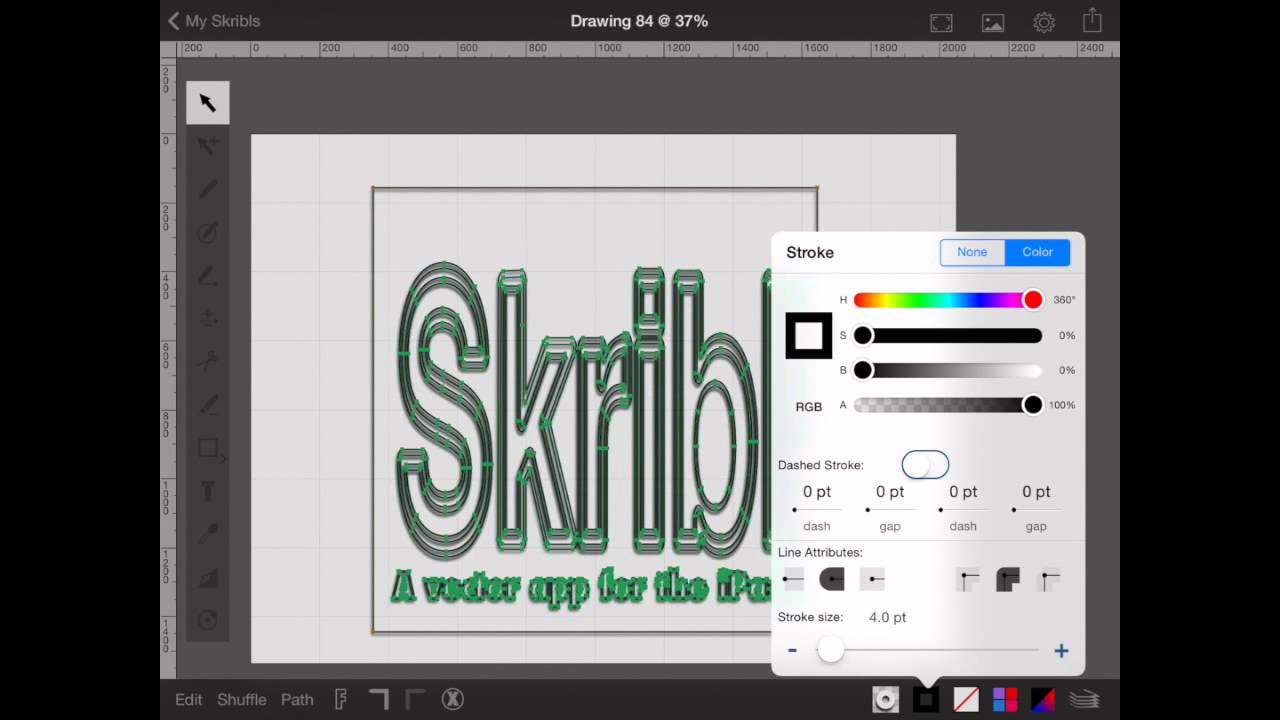Choose the round line cap icon
Image resolution: width=1280 pixels, height=720 pixels.
[832, 579]
